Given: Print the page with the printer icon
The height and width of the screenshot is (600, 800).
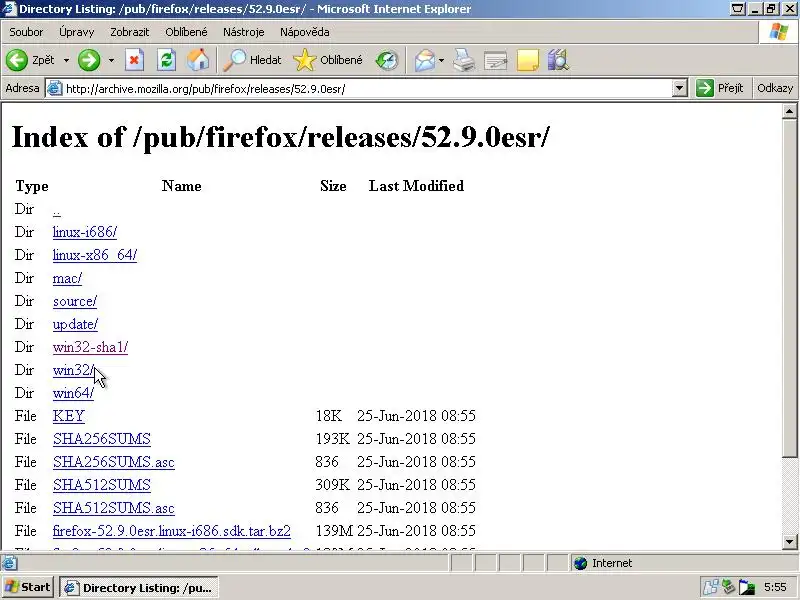Looking at the screenshot, I should point(464,60).
